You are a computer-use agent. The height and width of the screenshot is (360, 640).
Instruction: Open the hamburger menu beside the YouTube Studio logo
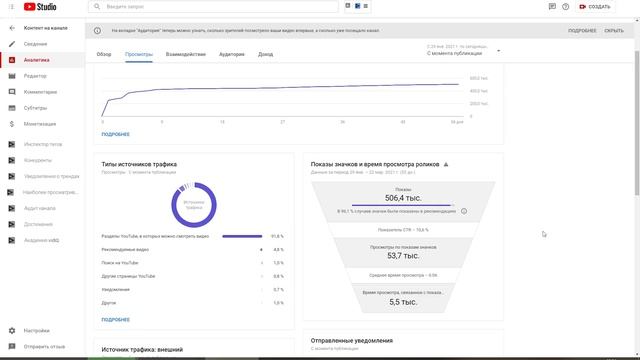coord(11,7)
